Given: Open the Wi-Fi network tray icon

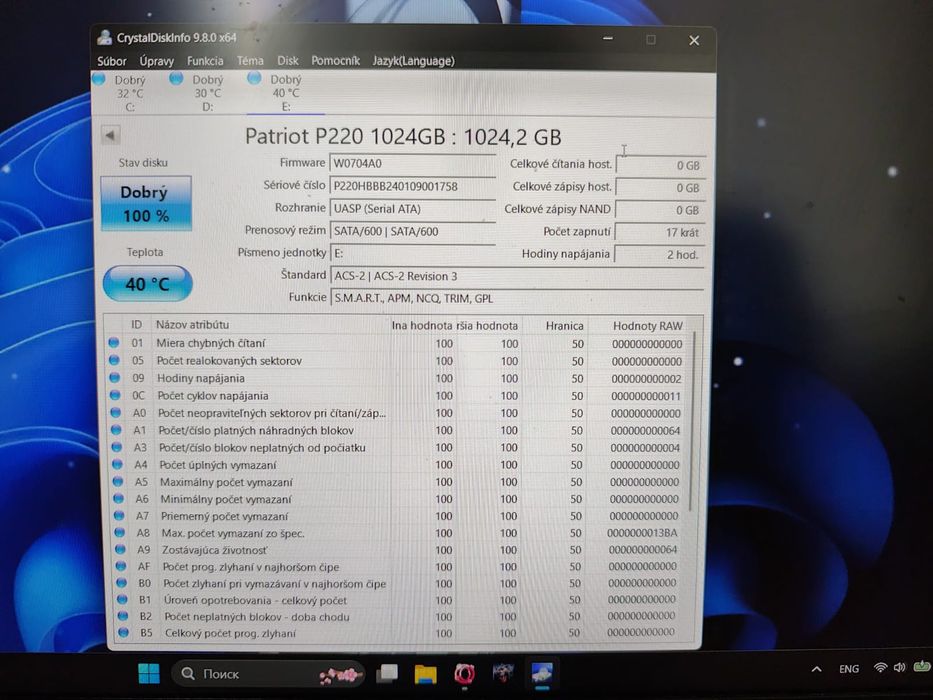Looking at the screenshot, I should point(880,667).
